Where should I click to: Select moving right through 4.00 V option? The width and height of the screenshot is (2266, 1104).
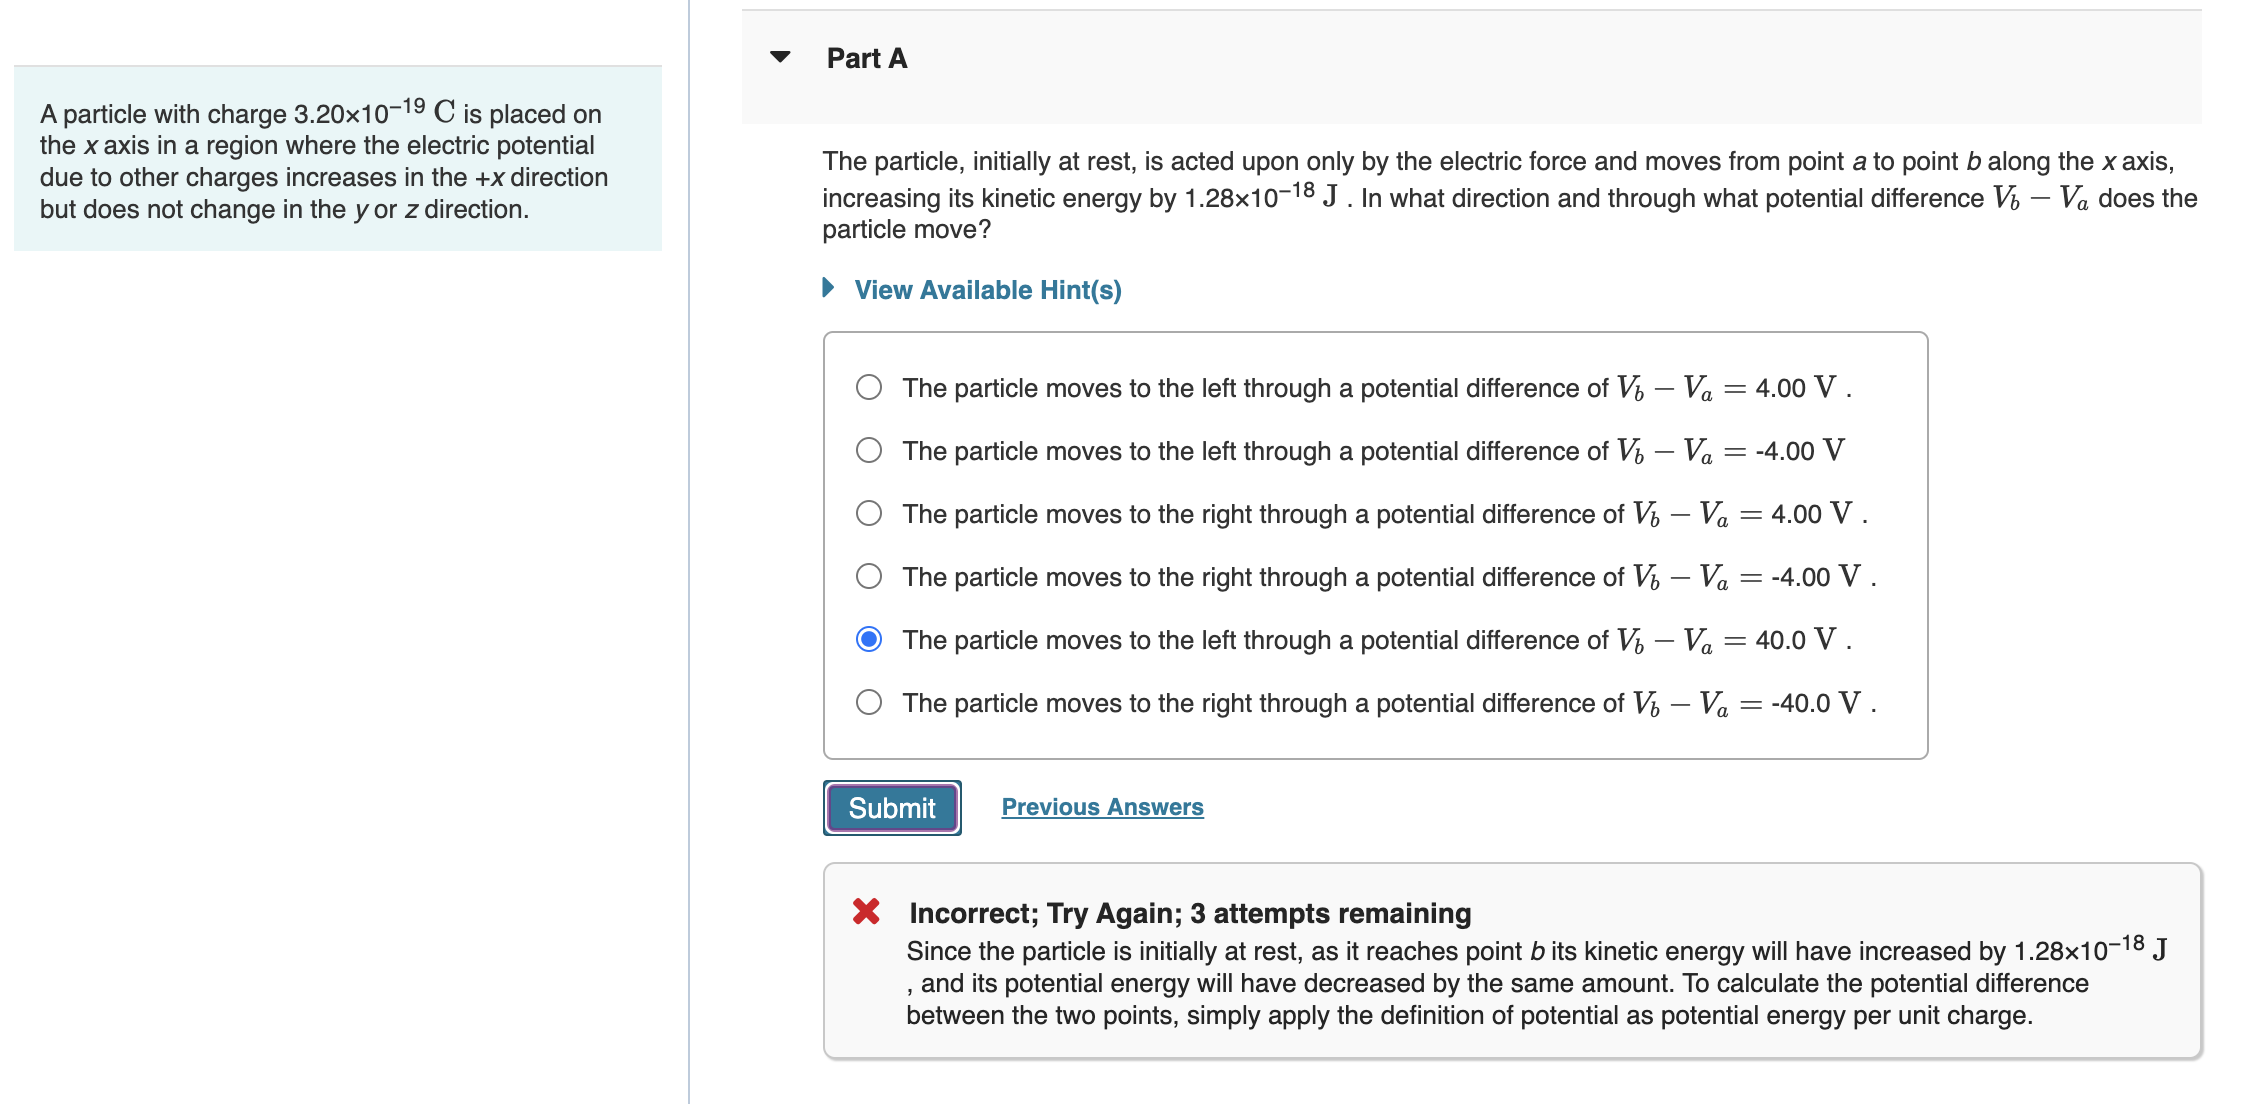pyautogui.click(x=869, y=514)
